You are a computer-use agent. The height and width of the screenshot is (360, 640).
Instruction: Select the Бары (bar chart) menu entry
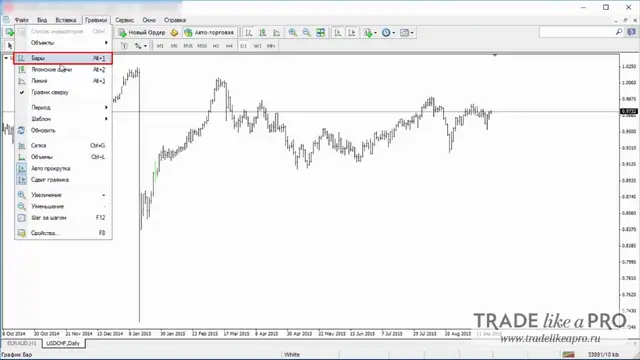point(63,58)
